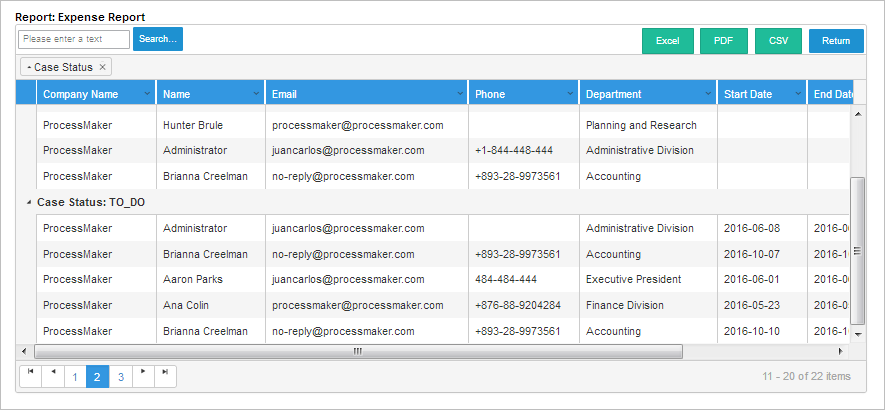Switch to page 3

121,377
